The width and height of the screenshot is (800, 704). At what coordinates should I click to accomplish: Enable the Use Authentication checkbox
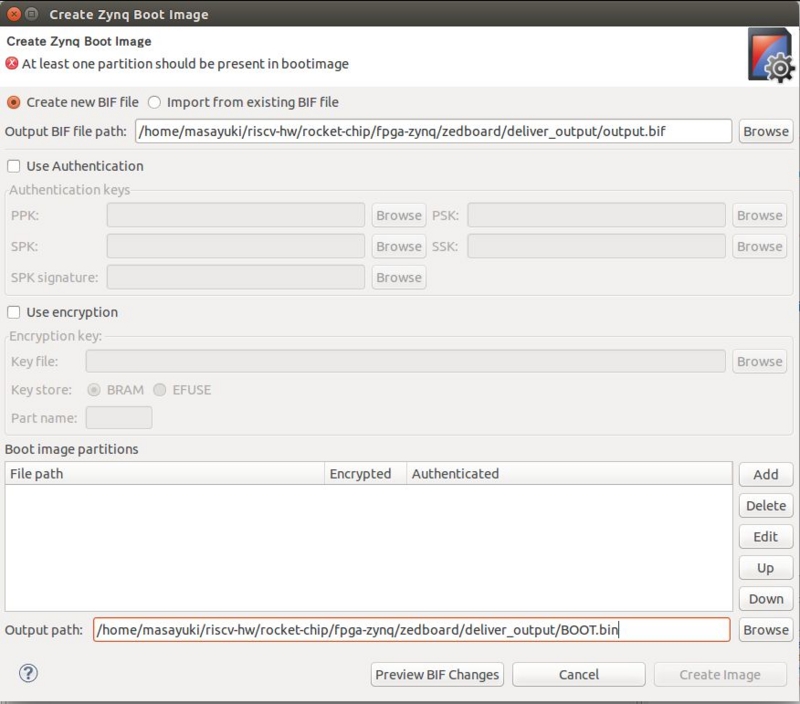point(14,166)
